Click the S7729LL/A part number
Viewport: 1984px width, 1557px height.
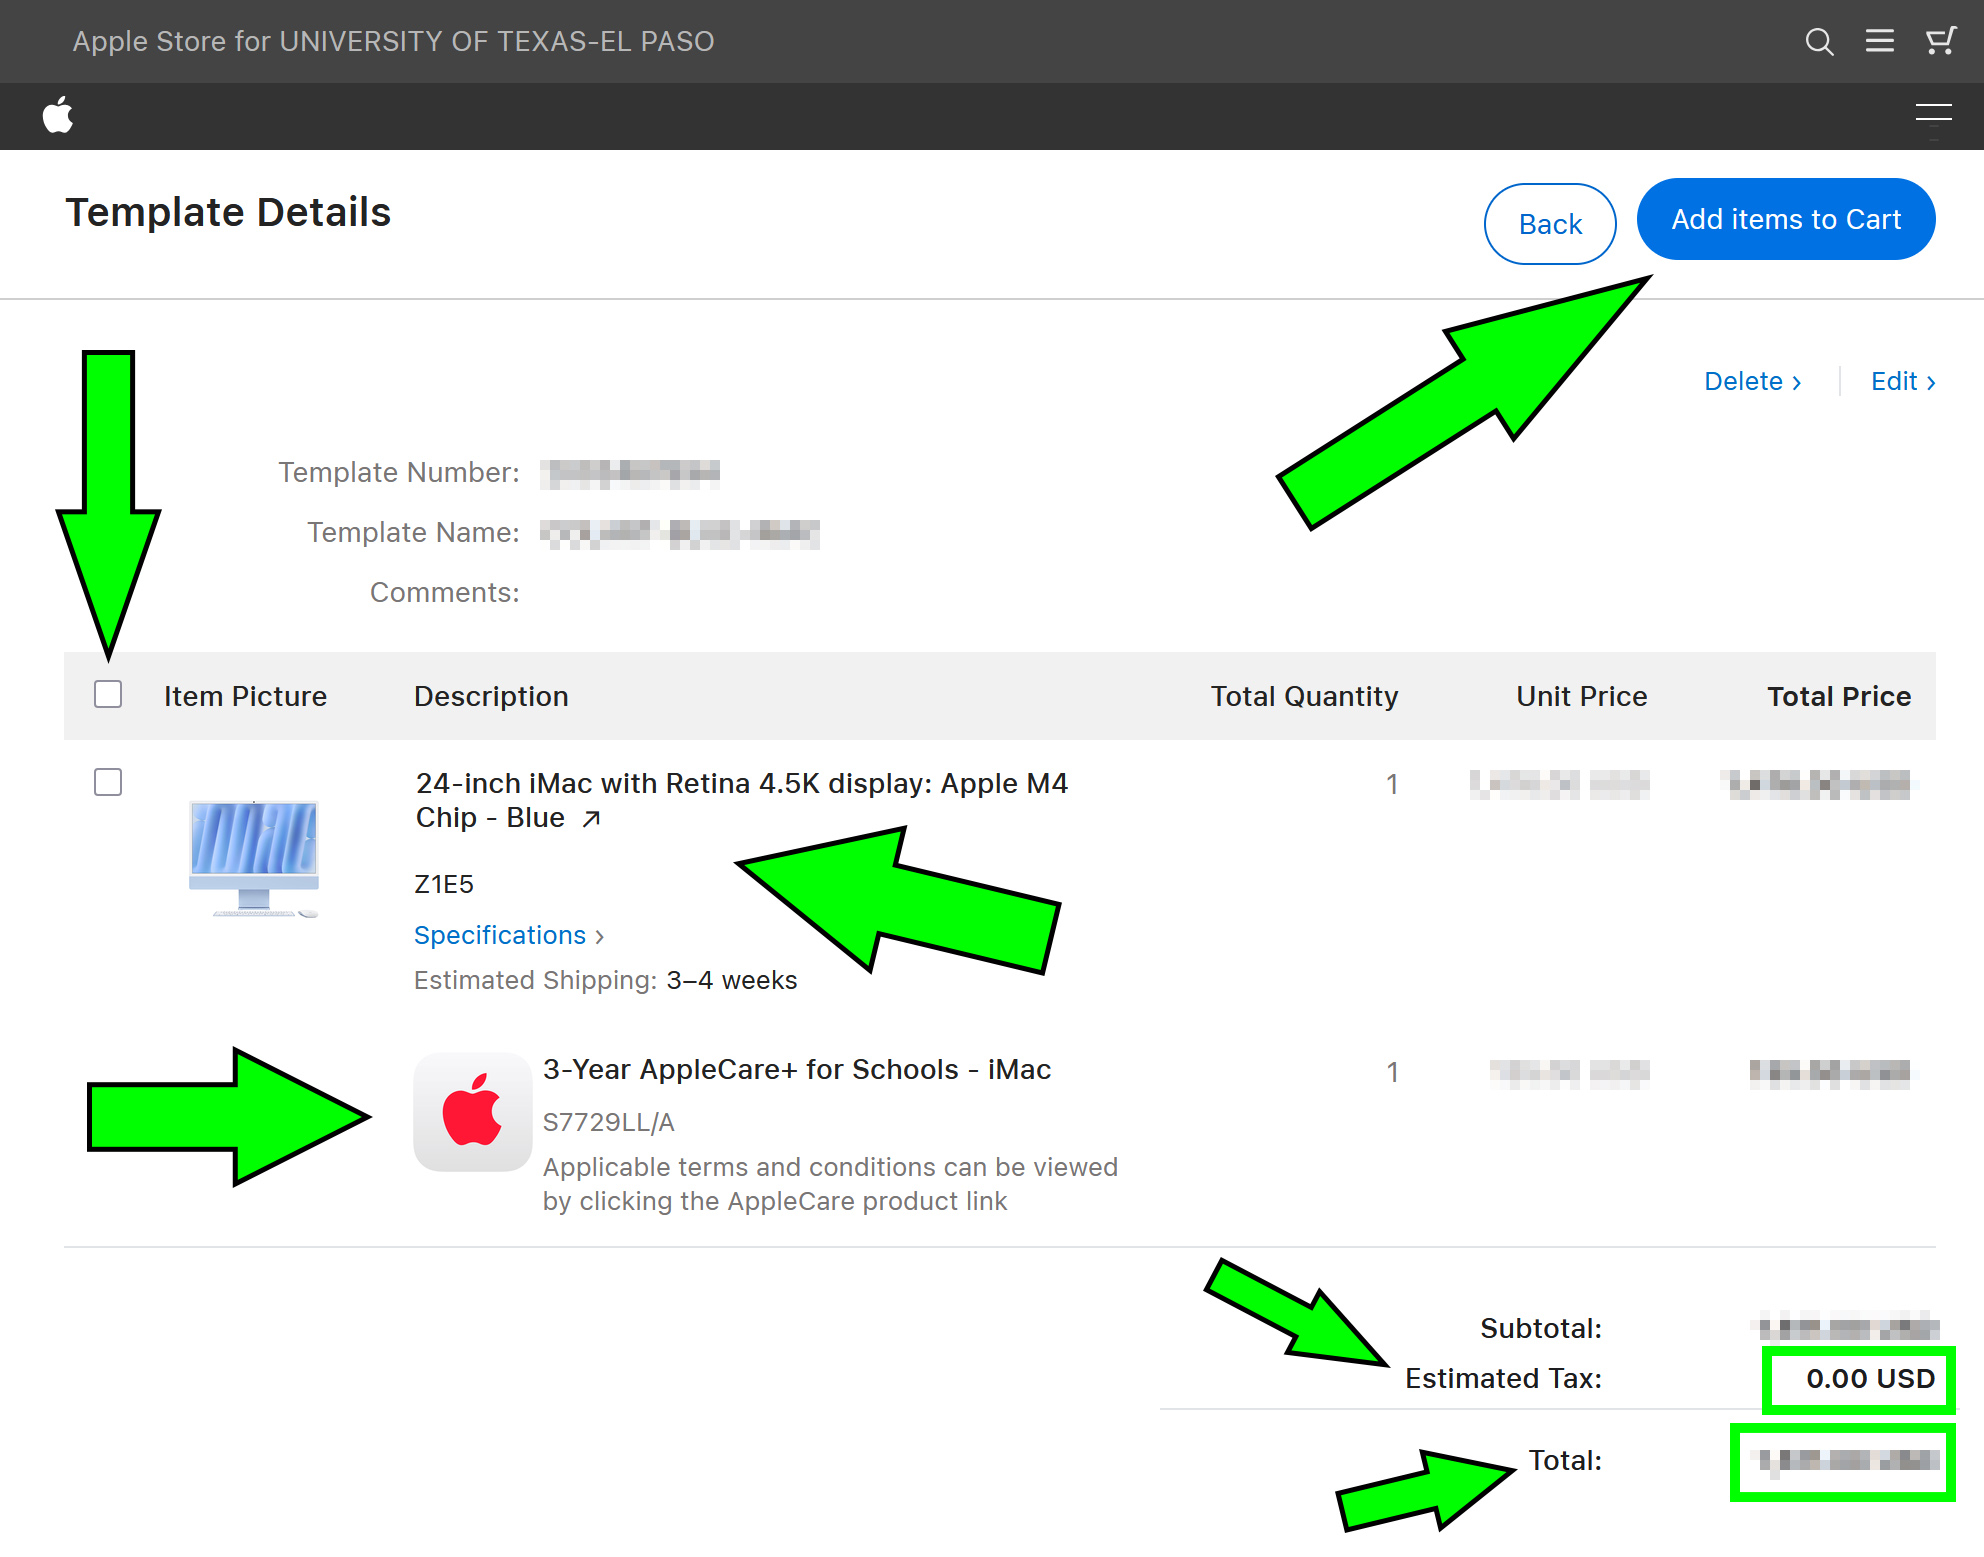(609, 1122)
